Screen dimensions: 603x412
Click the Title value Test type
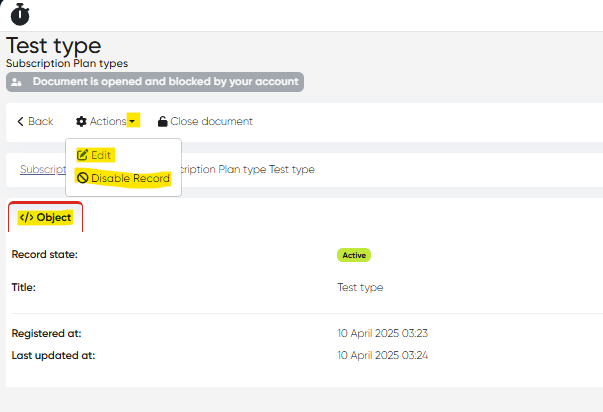360,287
